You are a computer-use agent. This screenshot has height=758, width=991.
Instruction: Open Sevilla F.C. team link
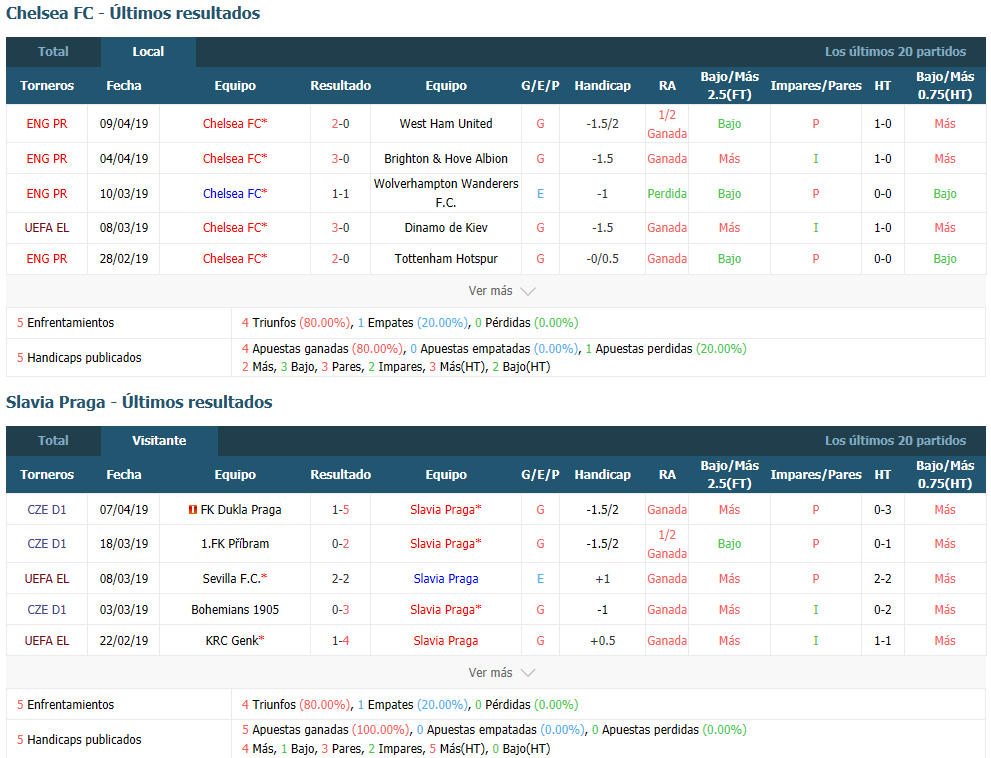point(234,578)
